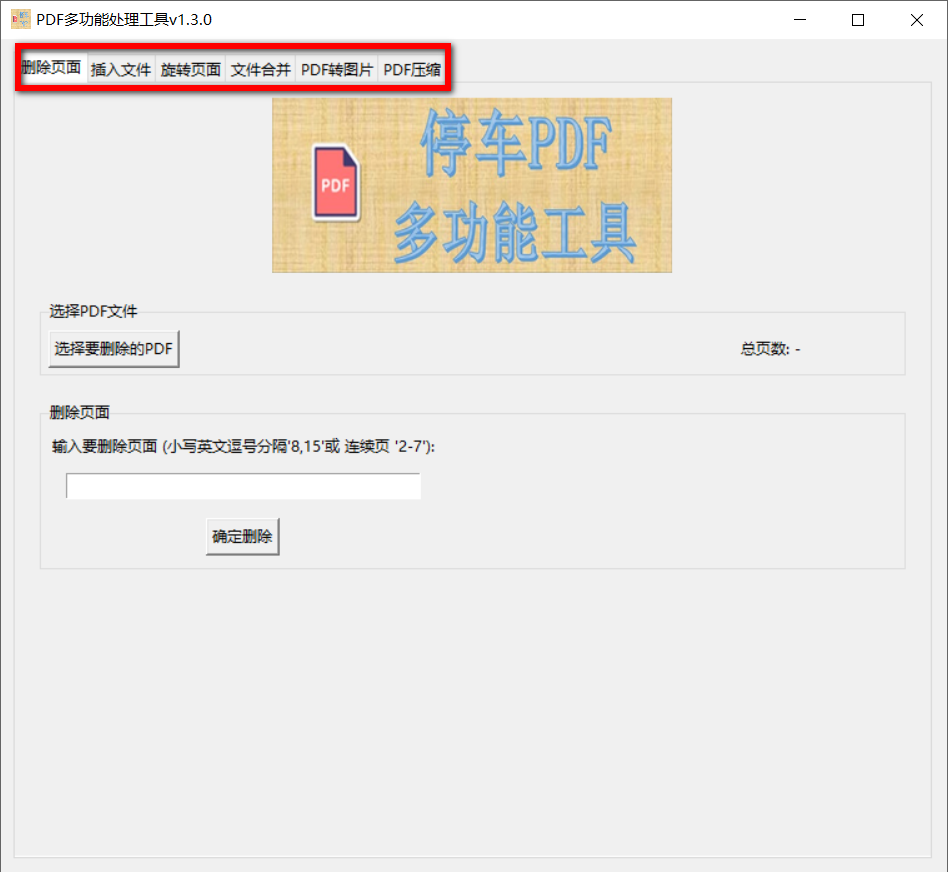Click the application icon in the title bar
The image size is (948, 872).
point(20,19)
